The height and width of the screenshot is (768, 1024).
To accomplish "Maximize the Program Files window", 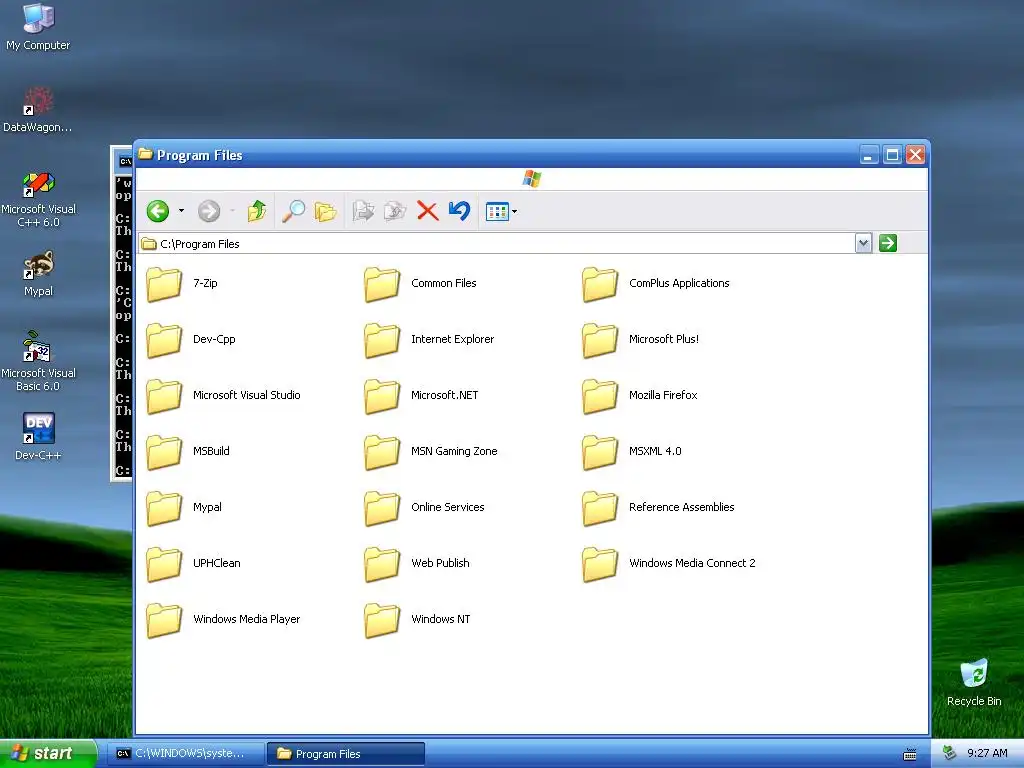I will [892, 155].
